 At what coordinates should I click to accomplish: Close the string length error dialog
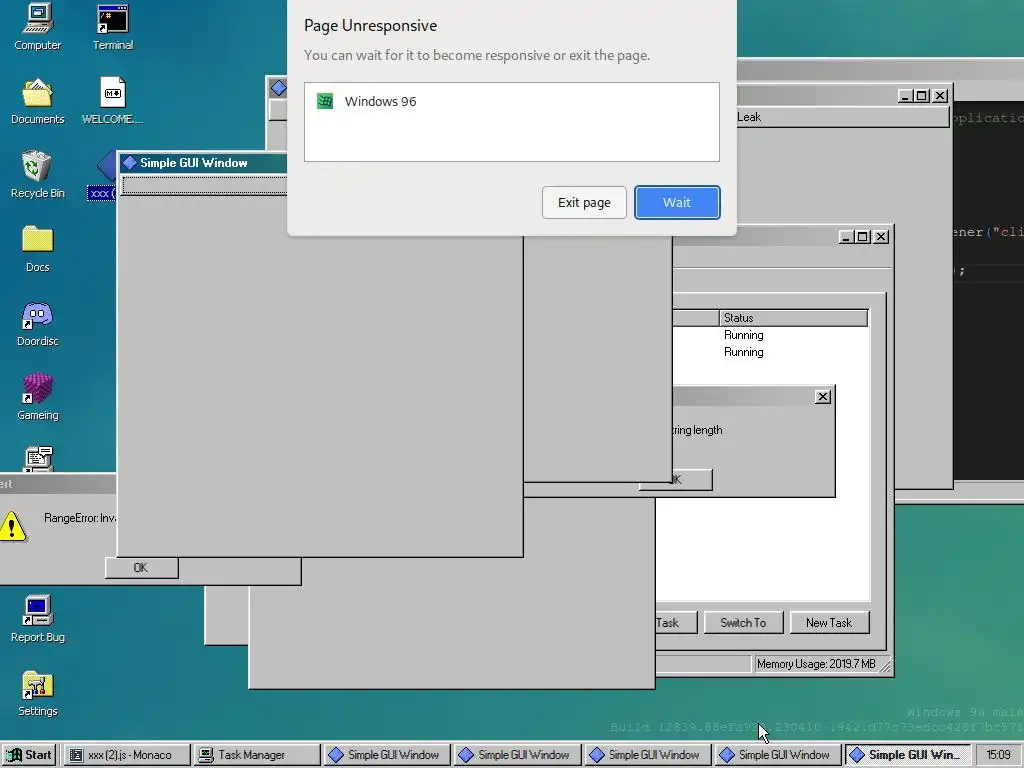tap(823, 396)
